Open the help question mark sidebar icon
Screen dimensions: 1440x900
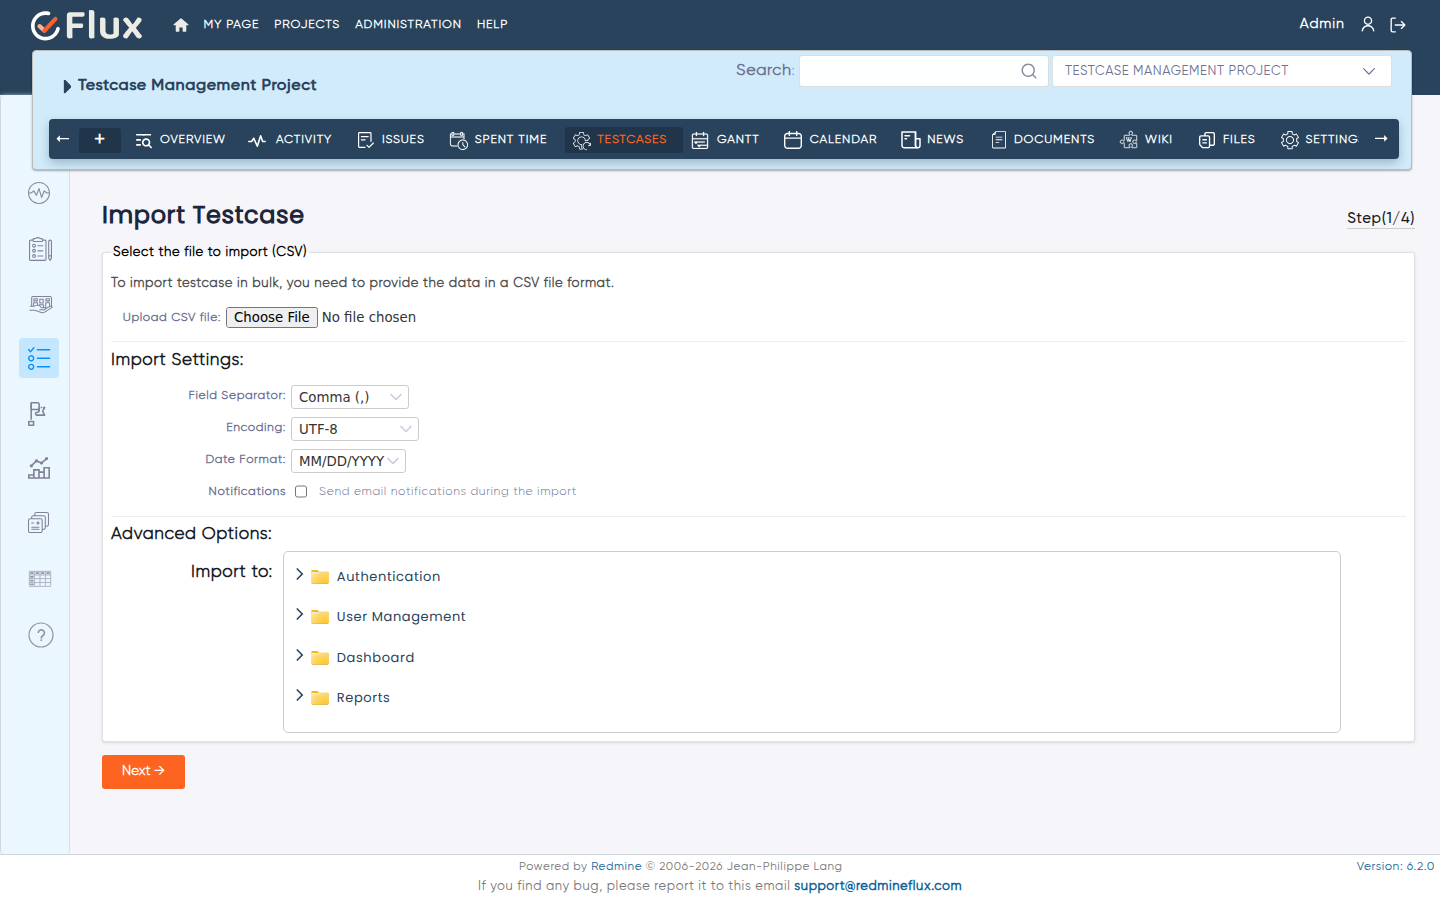[x=41, y=635]
